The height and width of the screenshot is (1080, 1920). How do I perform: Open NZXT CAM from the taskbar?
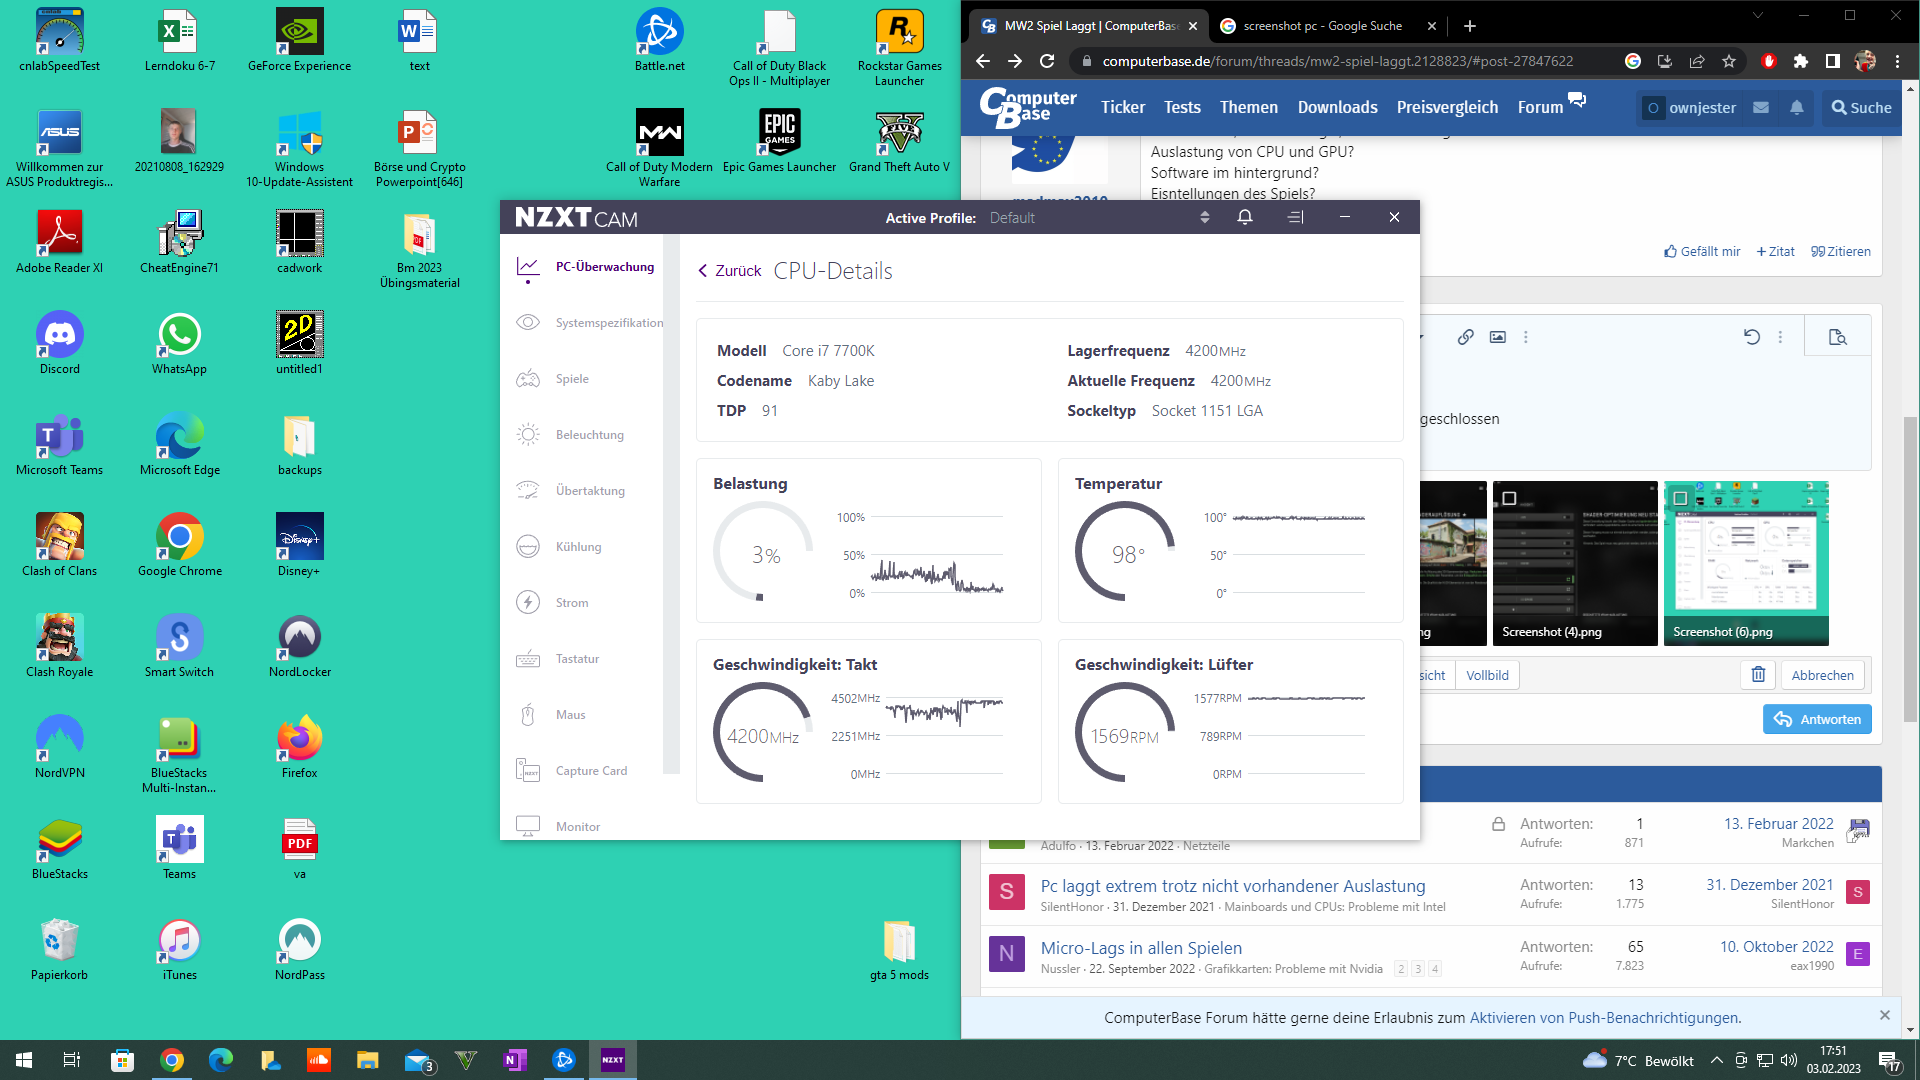coord(612,1060)
